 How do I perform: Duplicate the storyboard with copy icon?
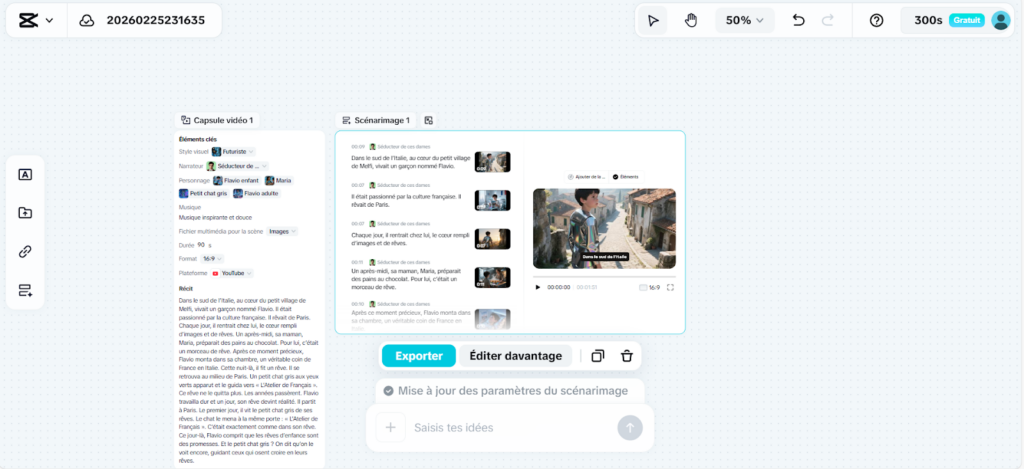click(597, 356)
